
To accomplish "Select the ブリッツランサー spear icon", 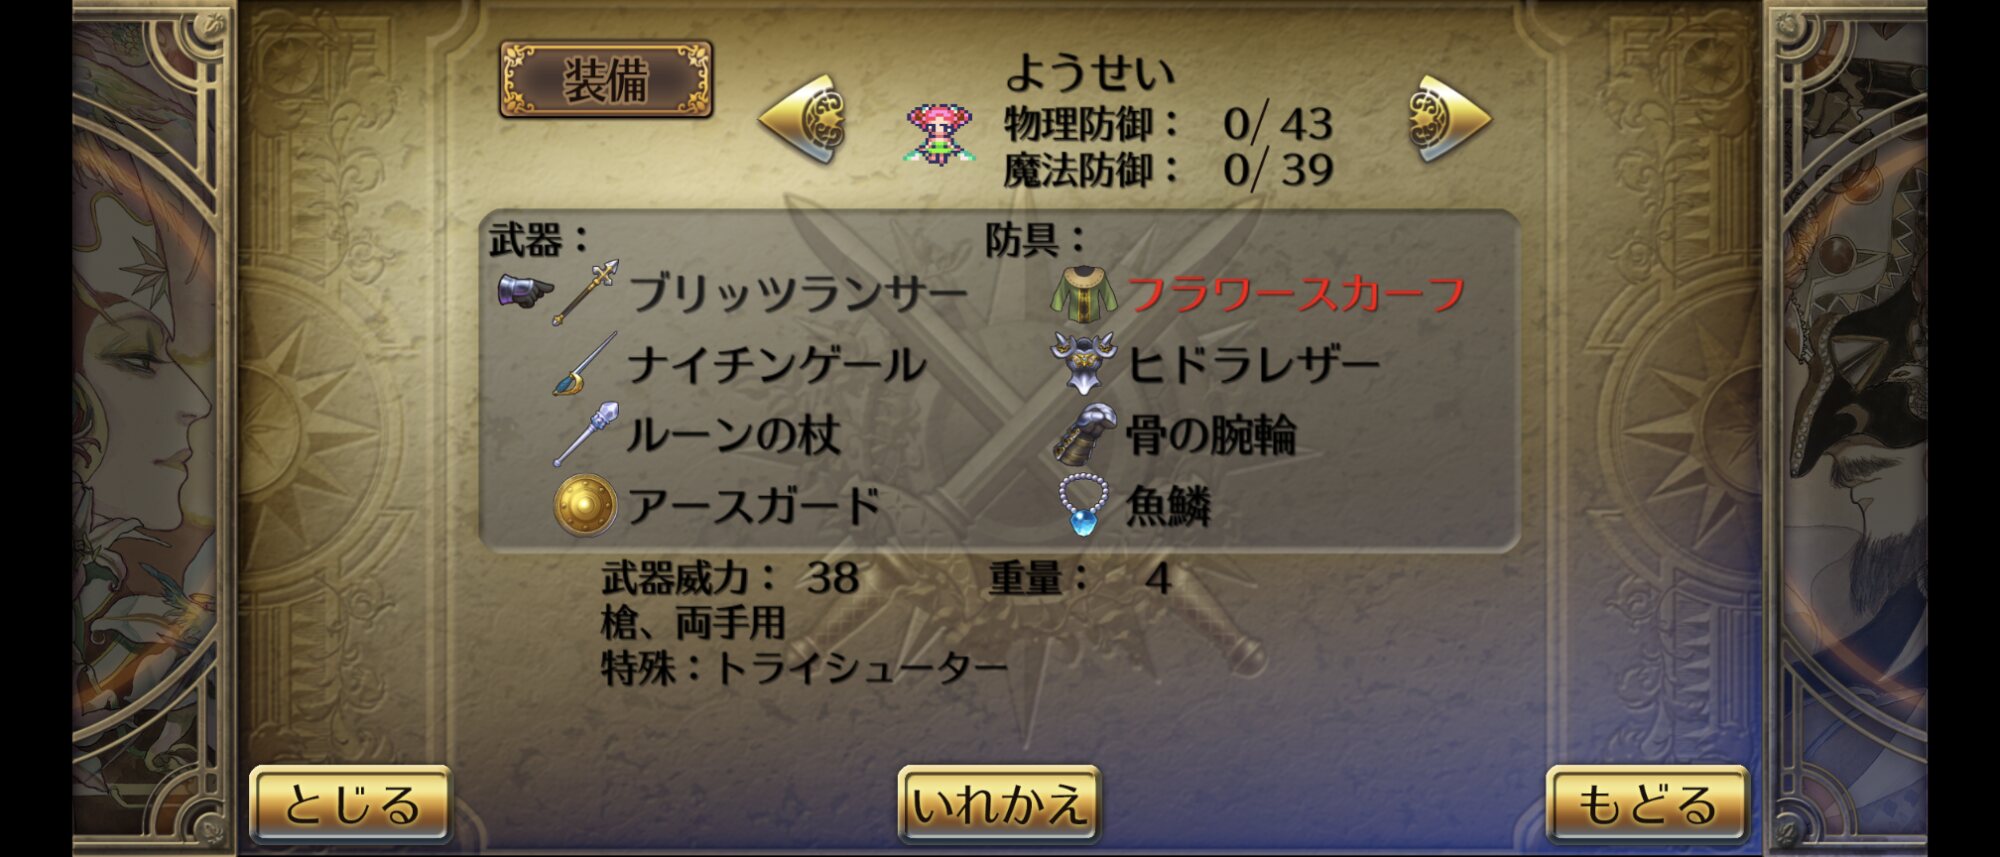I will click(586, 292).
